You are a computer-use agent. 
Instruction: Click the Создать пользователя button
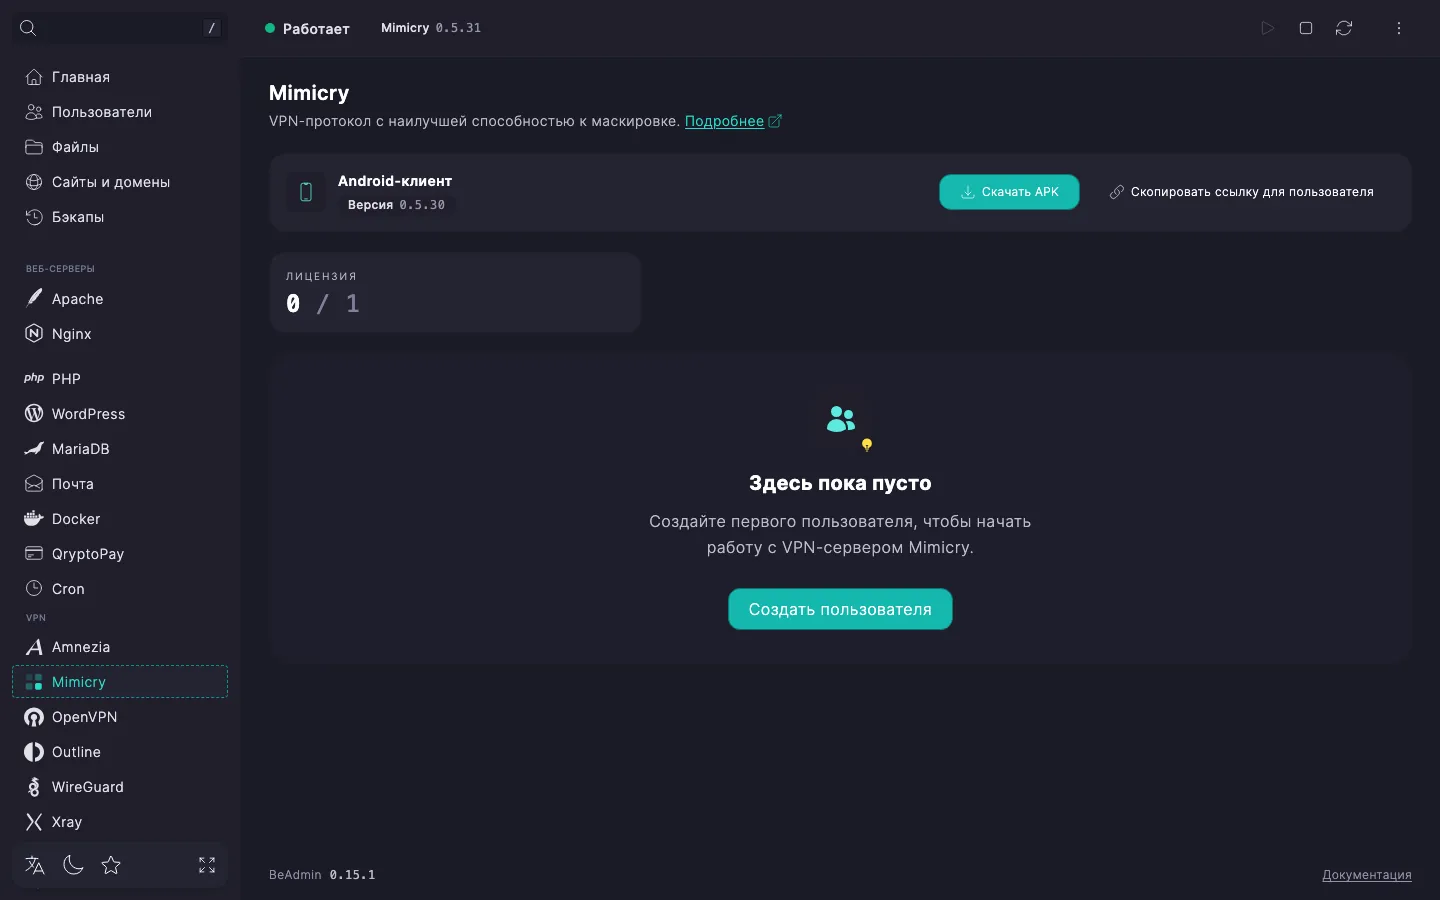coord(840,609)
